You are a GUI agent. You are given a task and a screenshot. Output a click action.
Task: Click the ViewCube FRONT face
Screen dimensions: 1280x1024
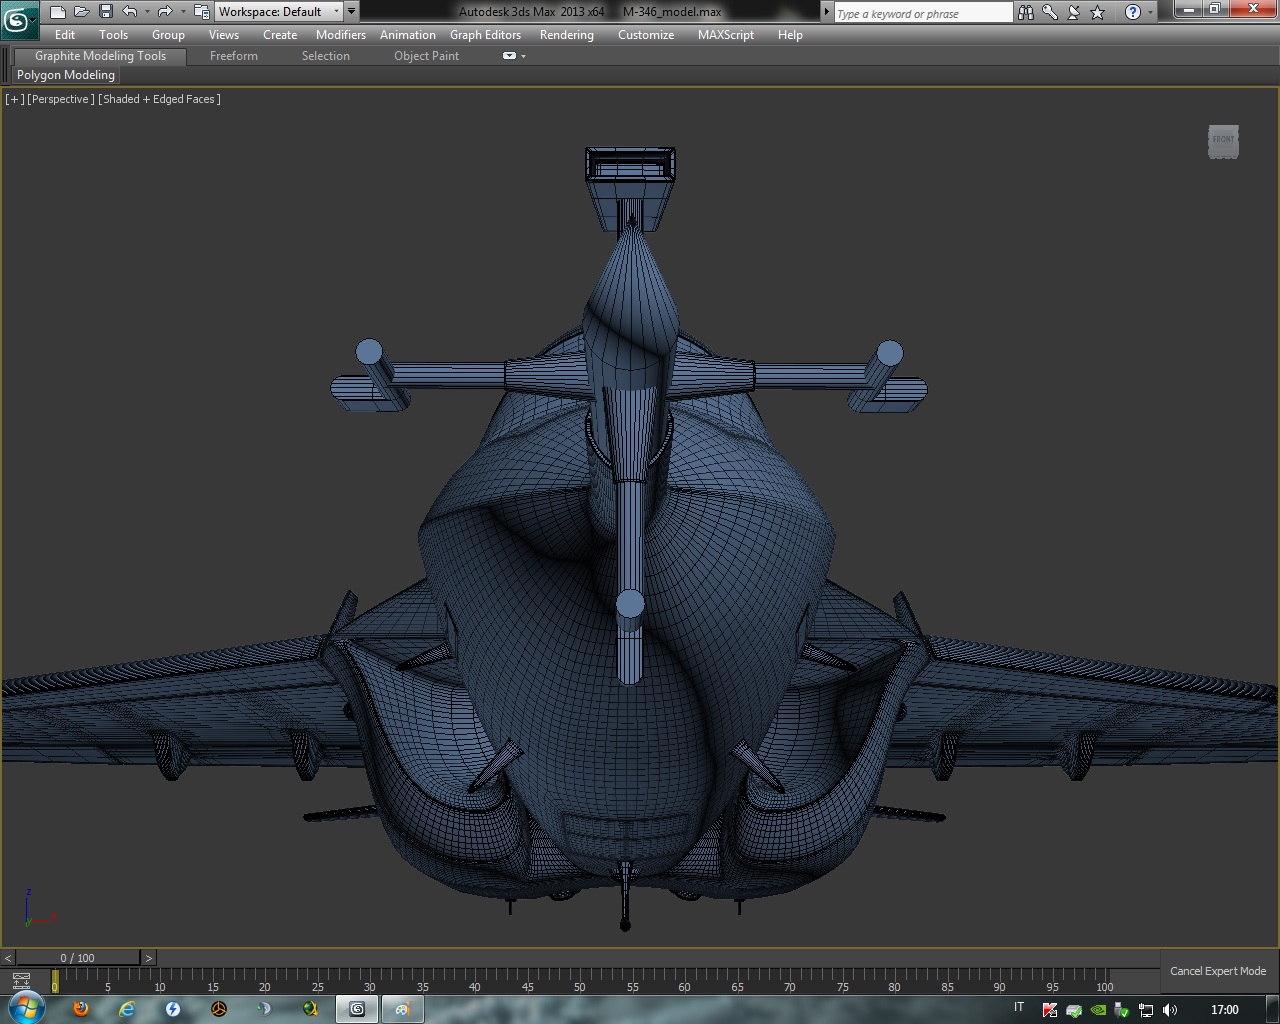coord(1224,141)
